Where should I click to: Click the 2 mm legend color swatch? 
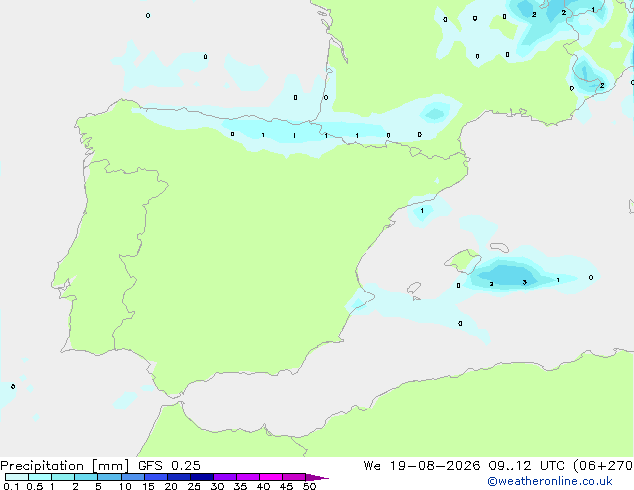point(86,477)
